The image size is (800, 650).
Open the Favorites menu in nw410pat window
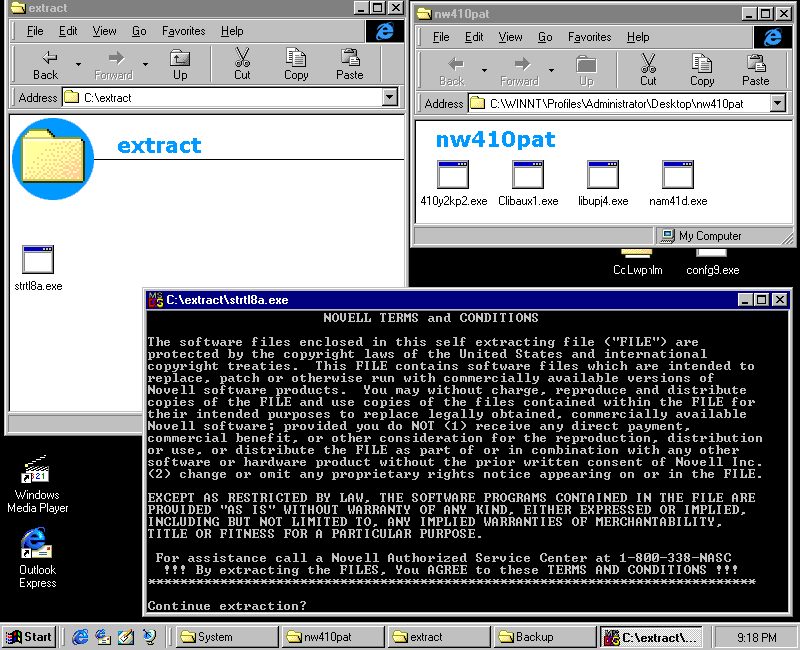point(590,37)
